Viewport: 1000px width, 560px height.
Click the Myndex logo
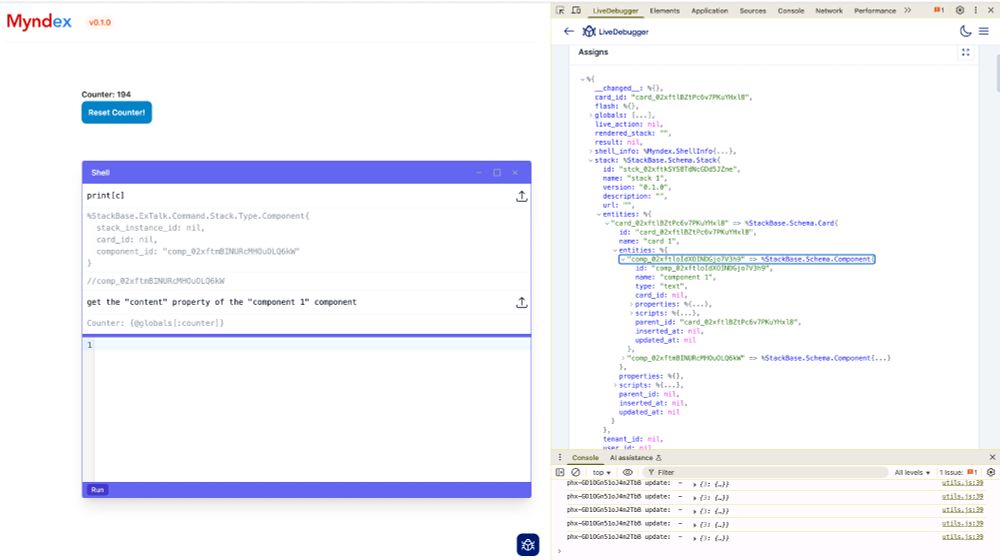coord(39,22)
